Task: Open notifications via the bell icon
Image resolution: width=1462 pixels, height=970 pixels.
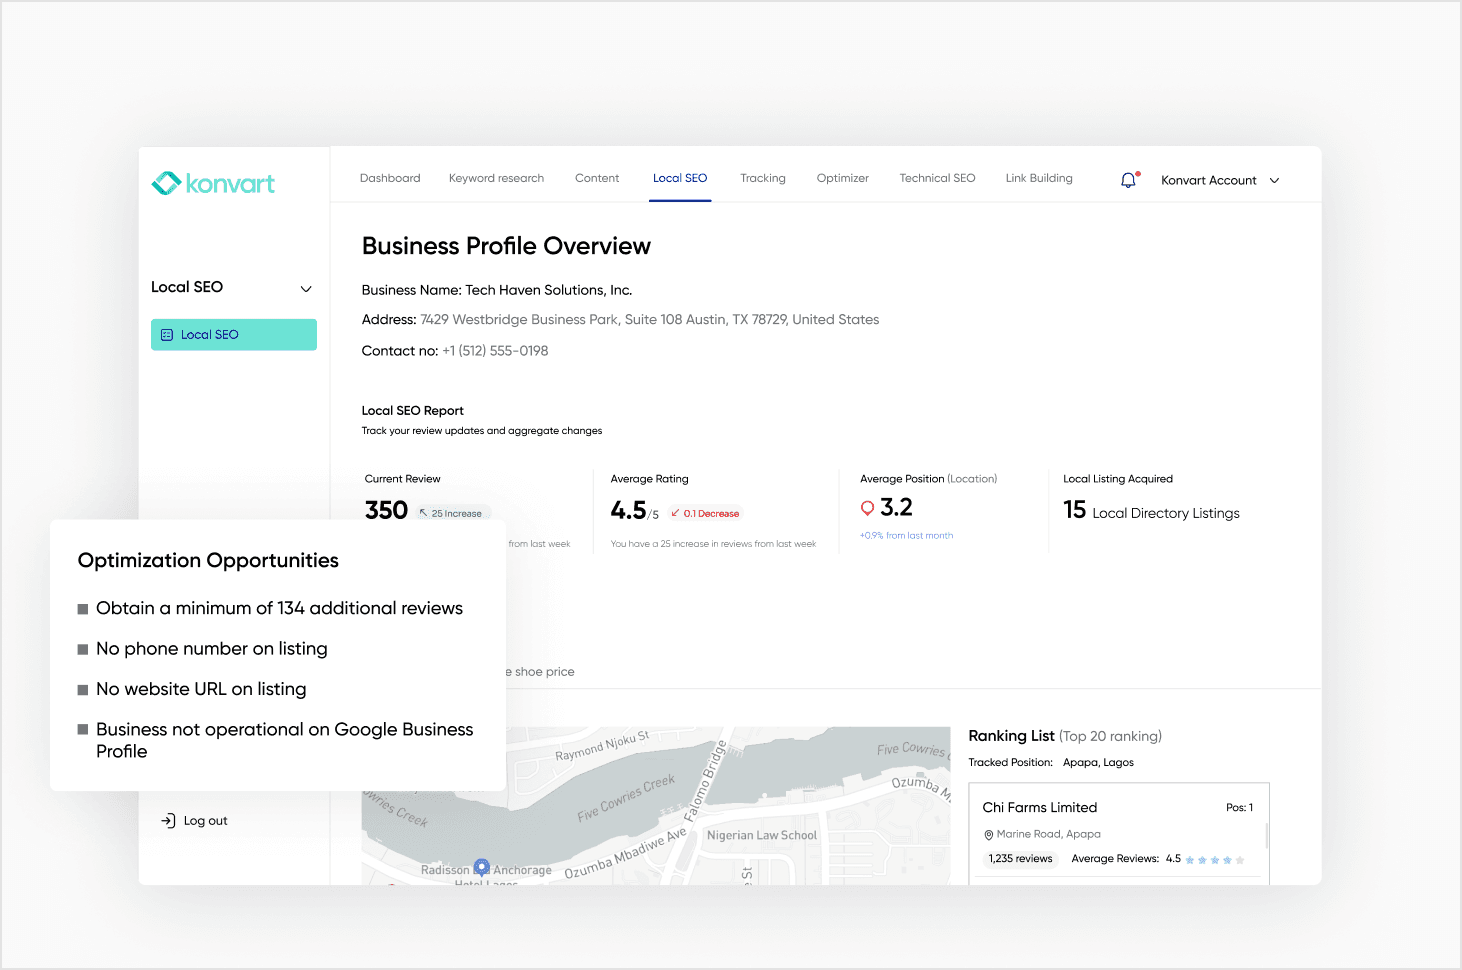Action: (1128, 179)
